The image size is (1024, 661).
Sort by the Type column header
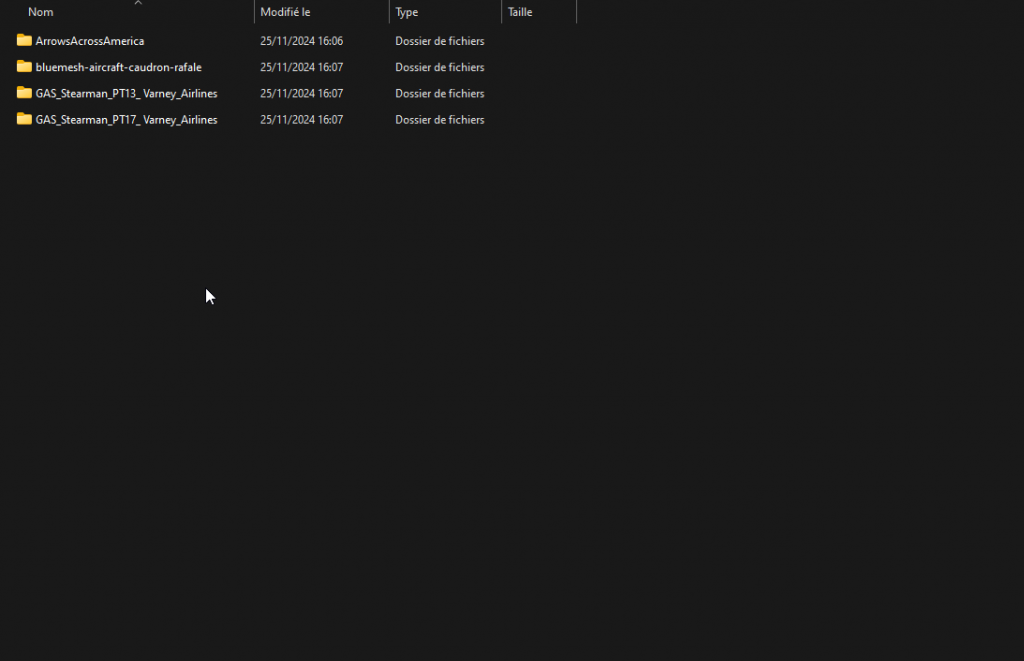coord(407,12)
